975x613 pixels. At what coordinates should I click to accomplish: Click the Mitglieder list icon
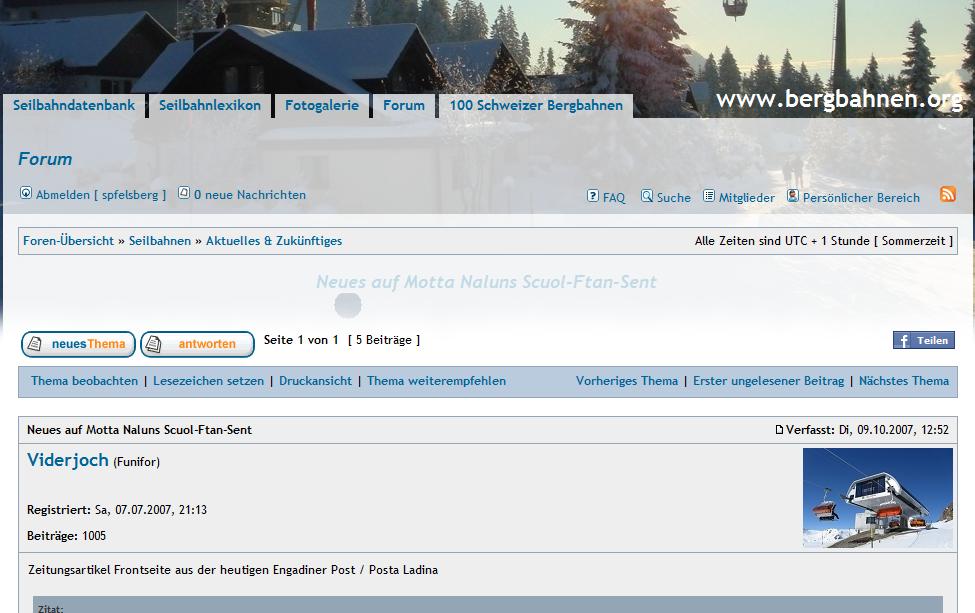[x=709, y=196]
